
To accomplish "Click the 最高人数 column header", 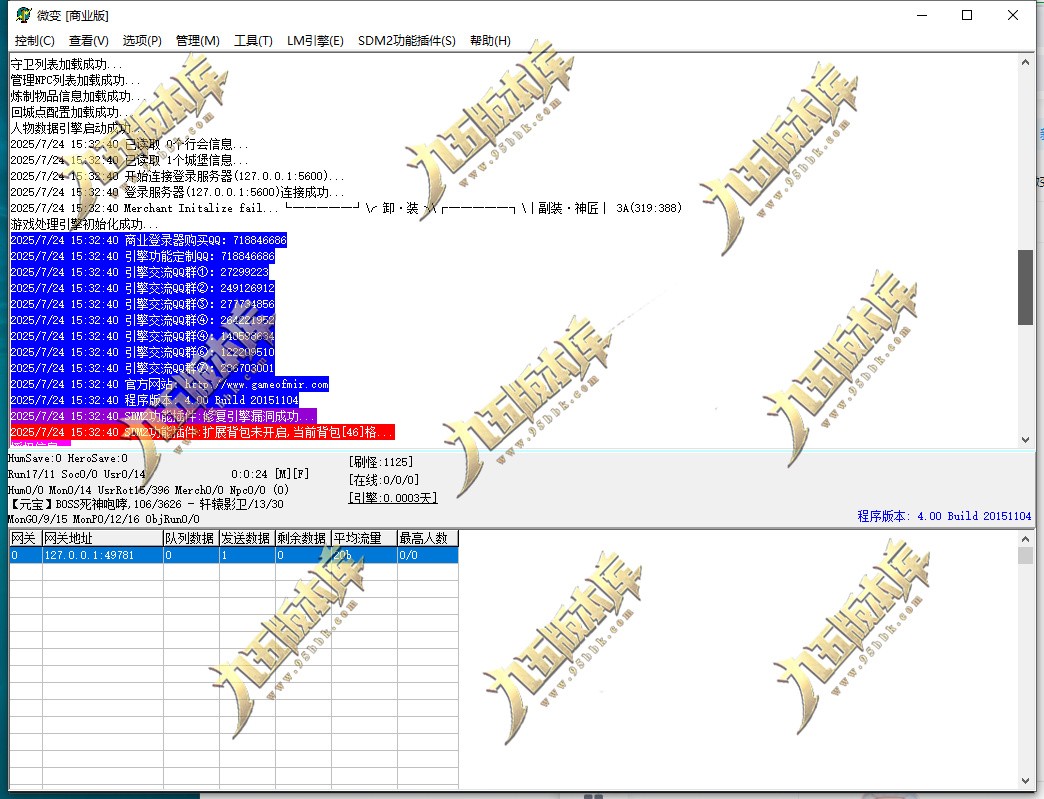I will [x=427, y=538].
